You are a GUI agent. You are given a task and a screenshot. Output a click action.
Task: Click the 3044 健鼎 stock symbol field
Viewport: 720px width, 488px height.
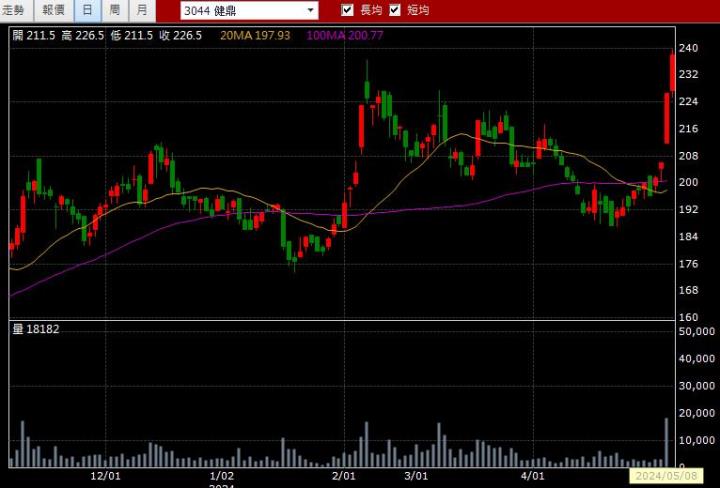click(240, 10)
